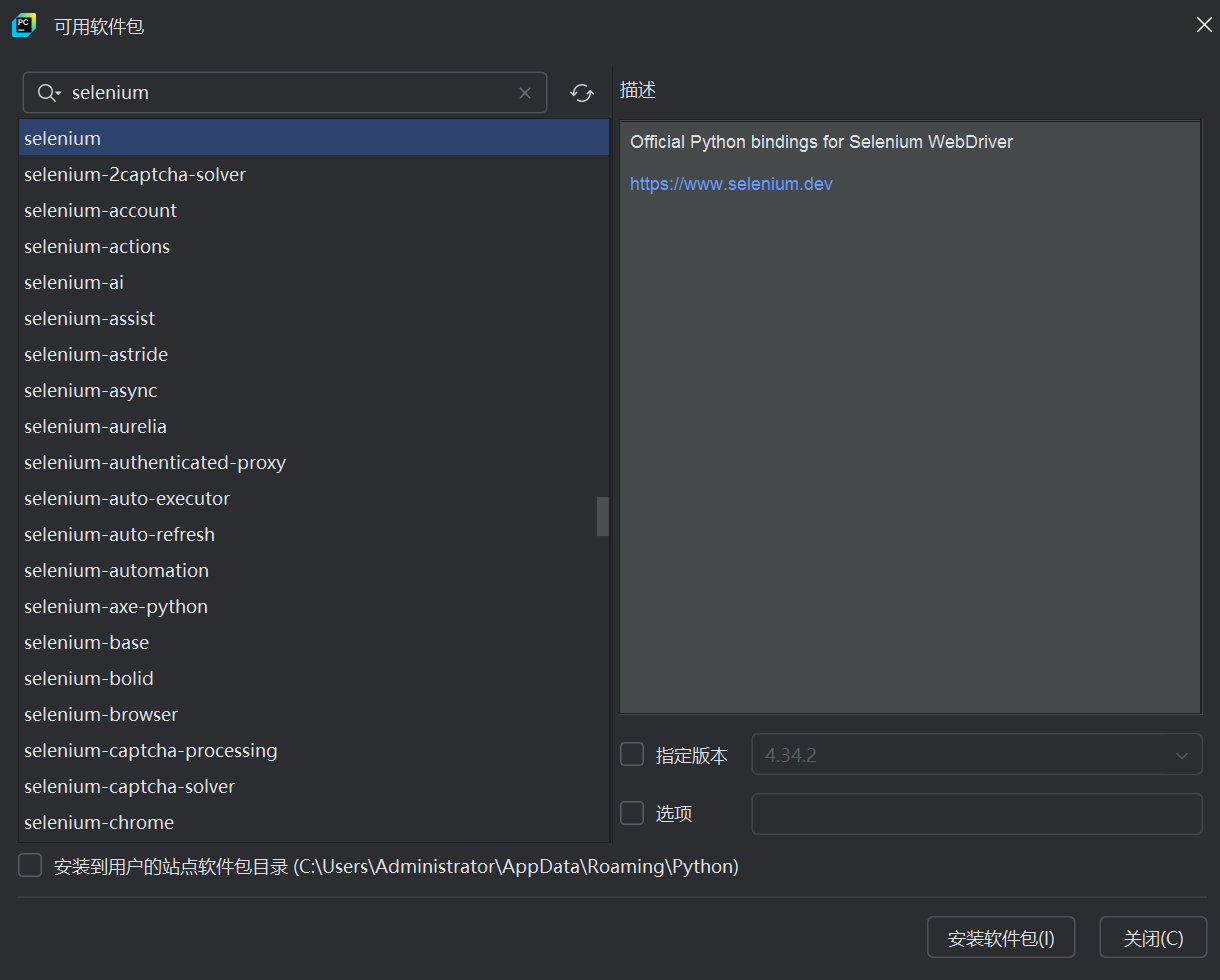This screenshot has width=1220, height=980.
Task: Select selenium-authenticated-proxy in the list
Action: pyautogui.click(x=314, y=462)
